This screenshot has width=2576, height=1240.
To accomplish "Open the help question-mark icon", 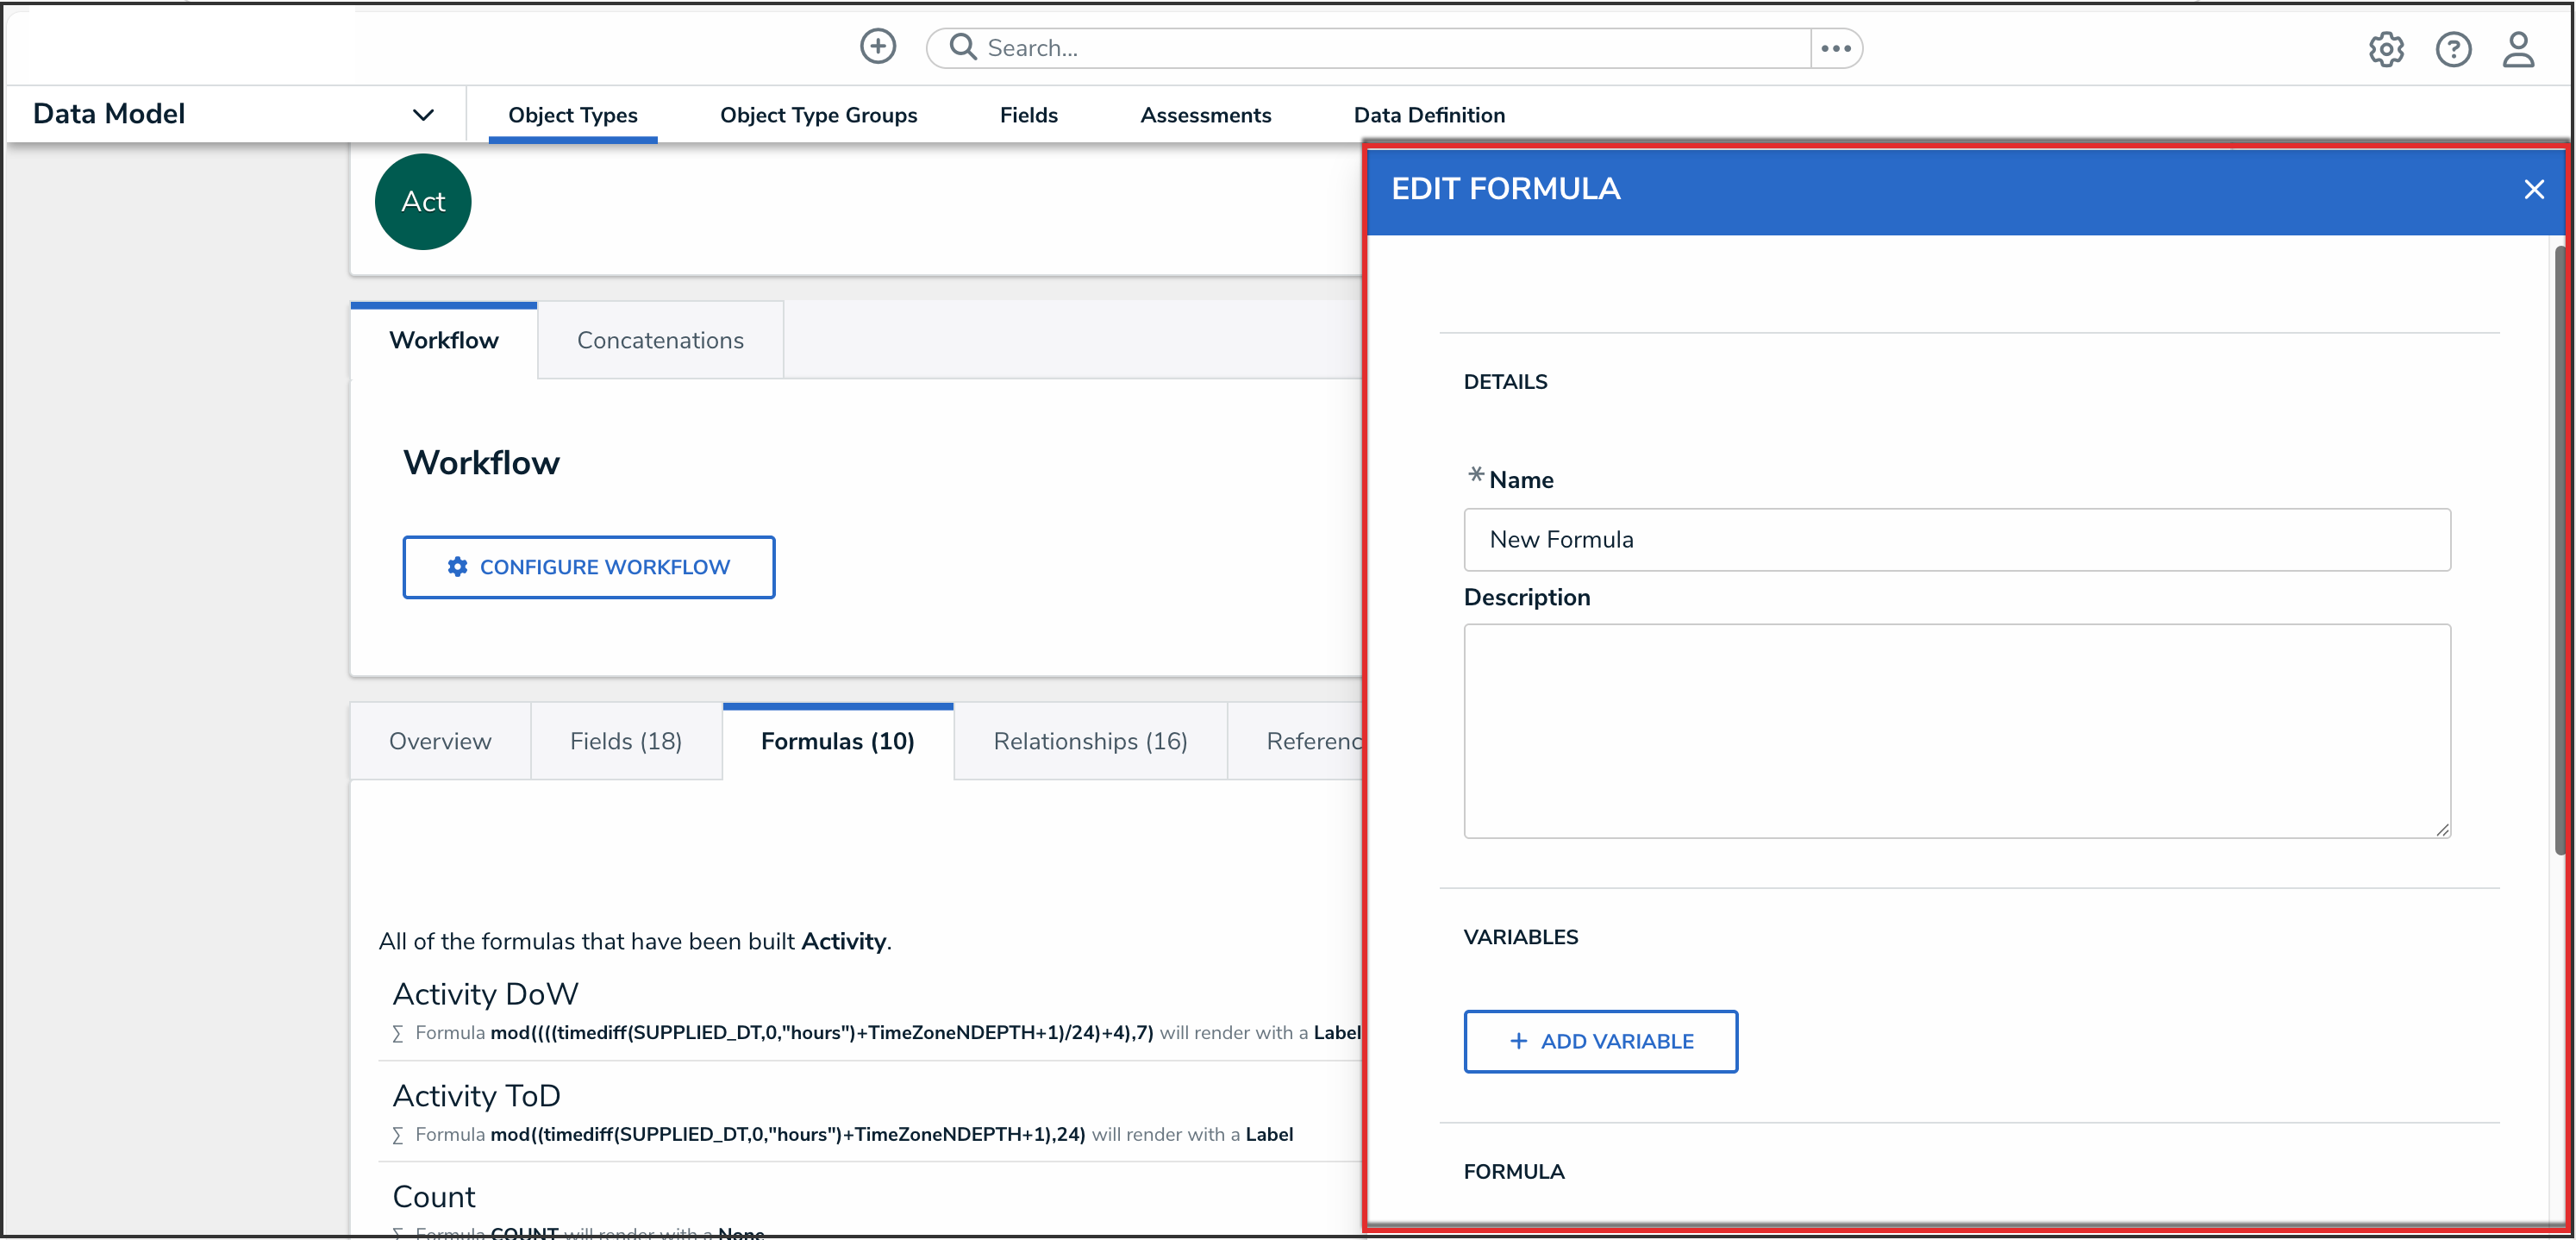I will point(2452,49).
